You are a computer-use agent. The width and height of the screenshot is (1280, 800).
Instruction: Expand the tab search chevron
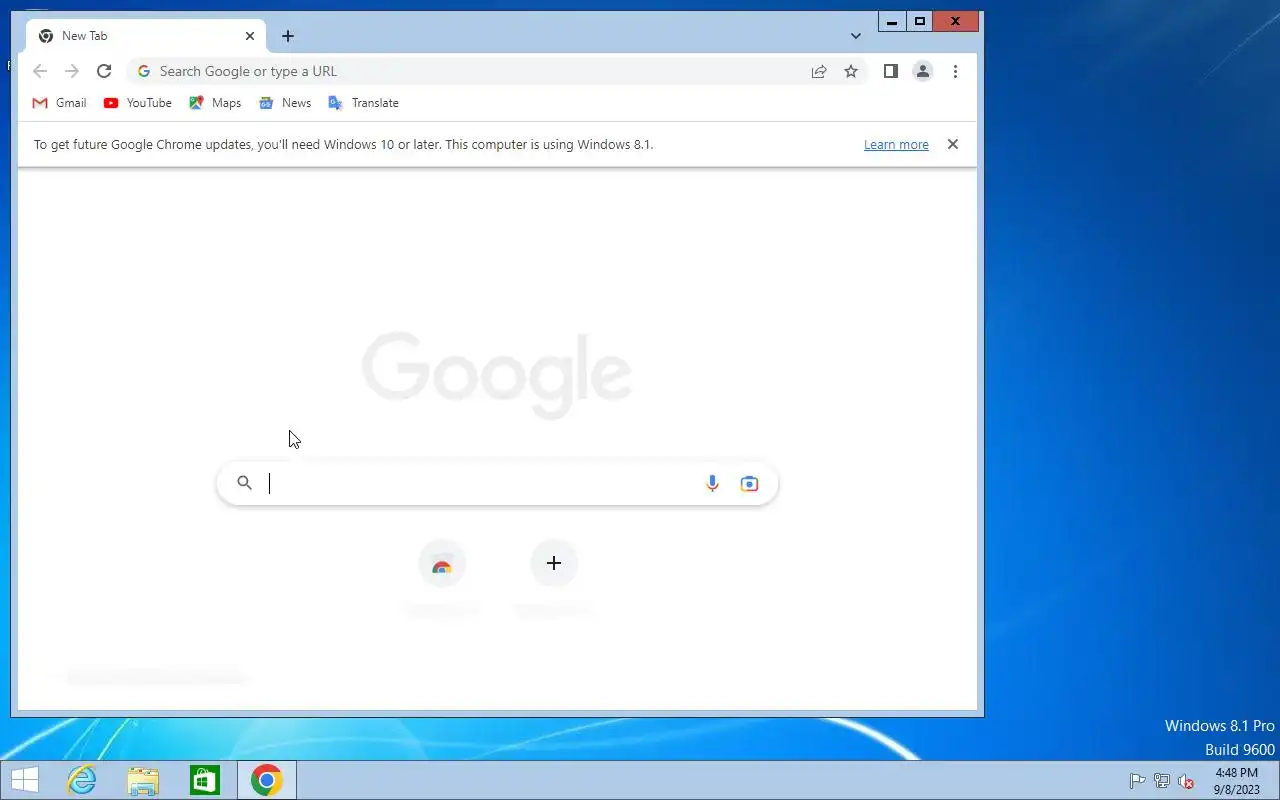click(x=856, y=36)
